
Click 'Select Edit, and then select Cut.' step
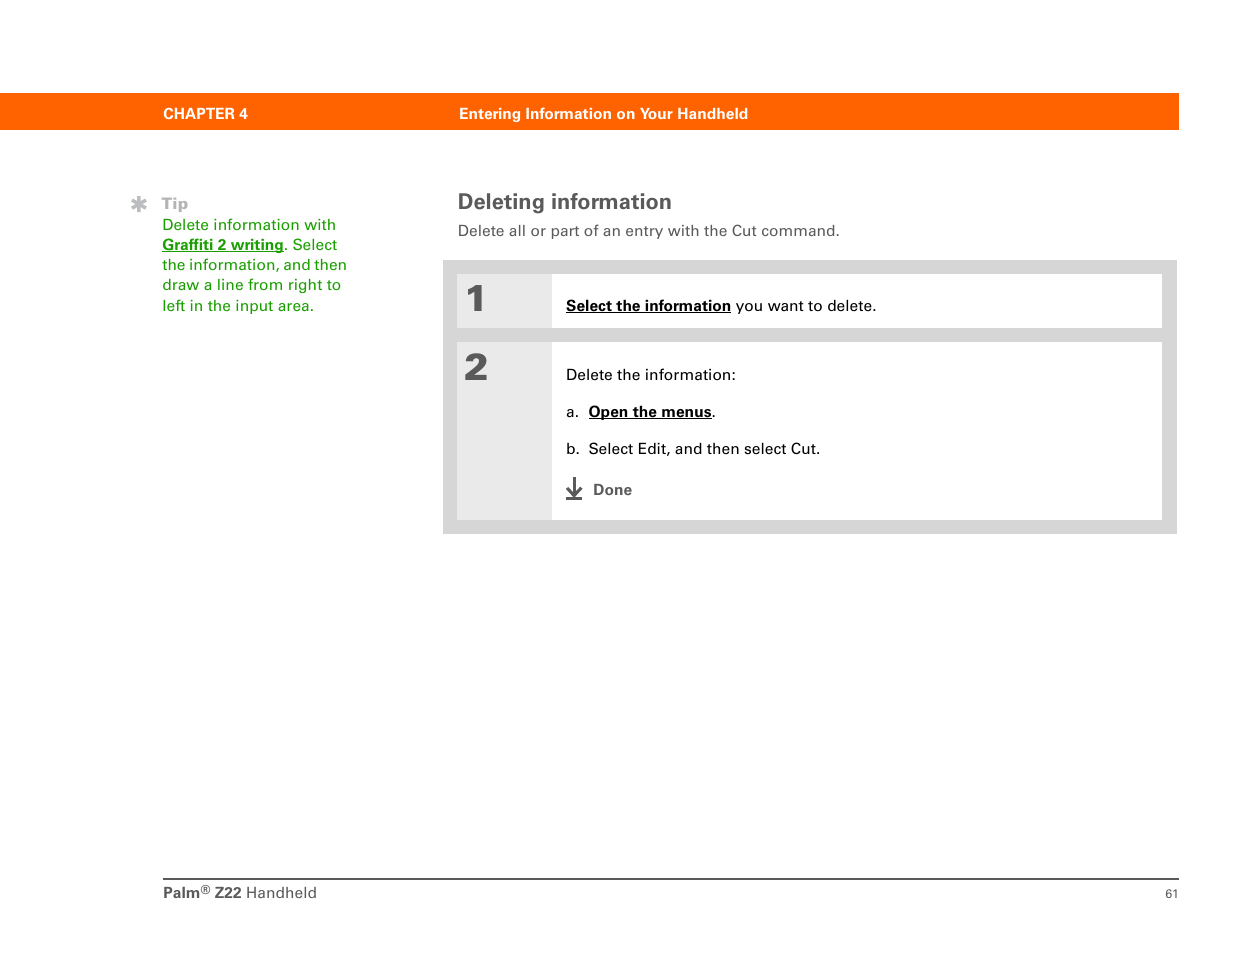coord(704,449)
